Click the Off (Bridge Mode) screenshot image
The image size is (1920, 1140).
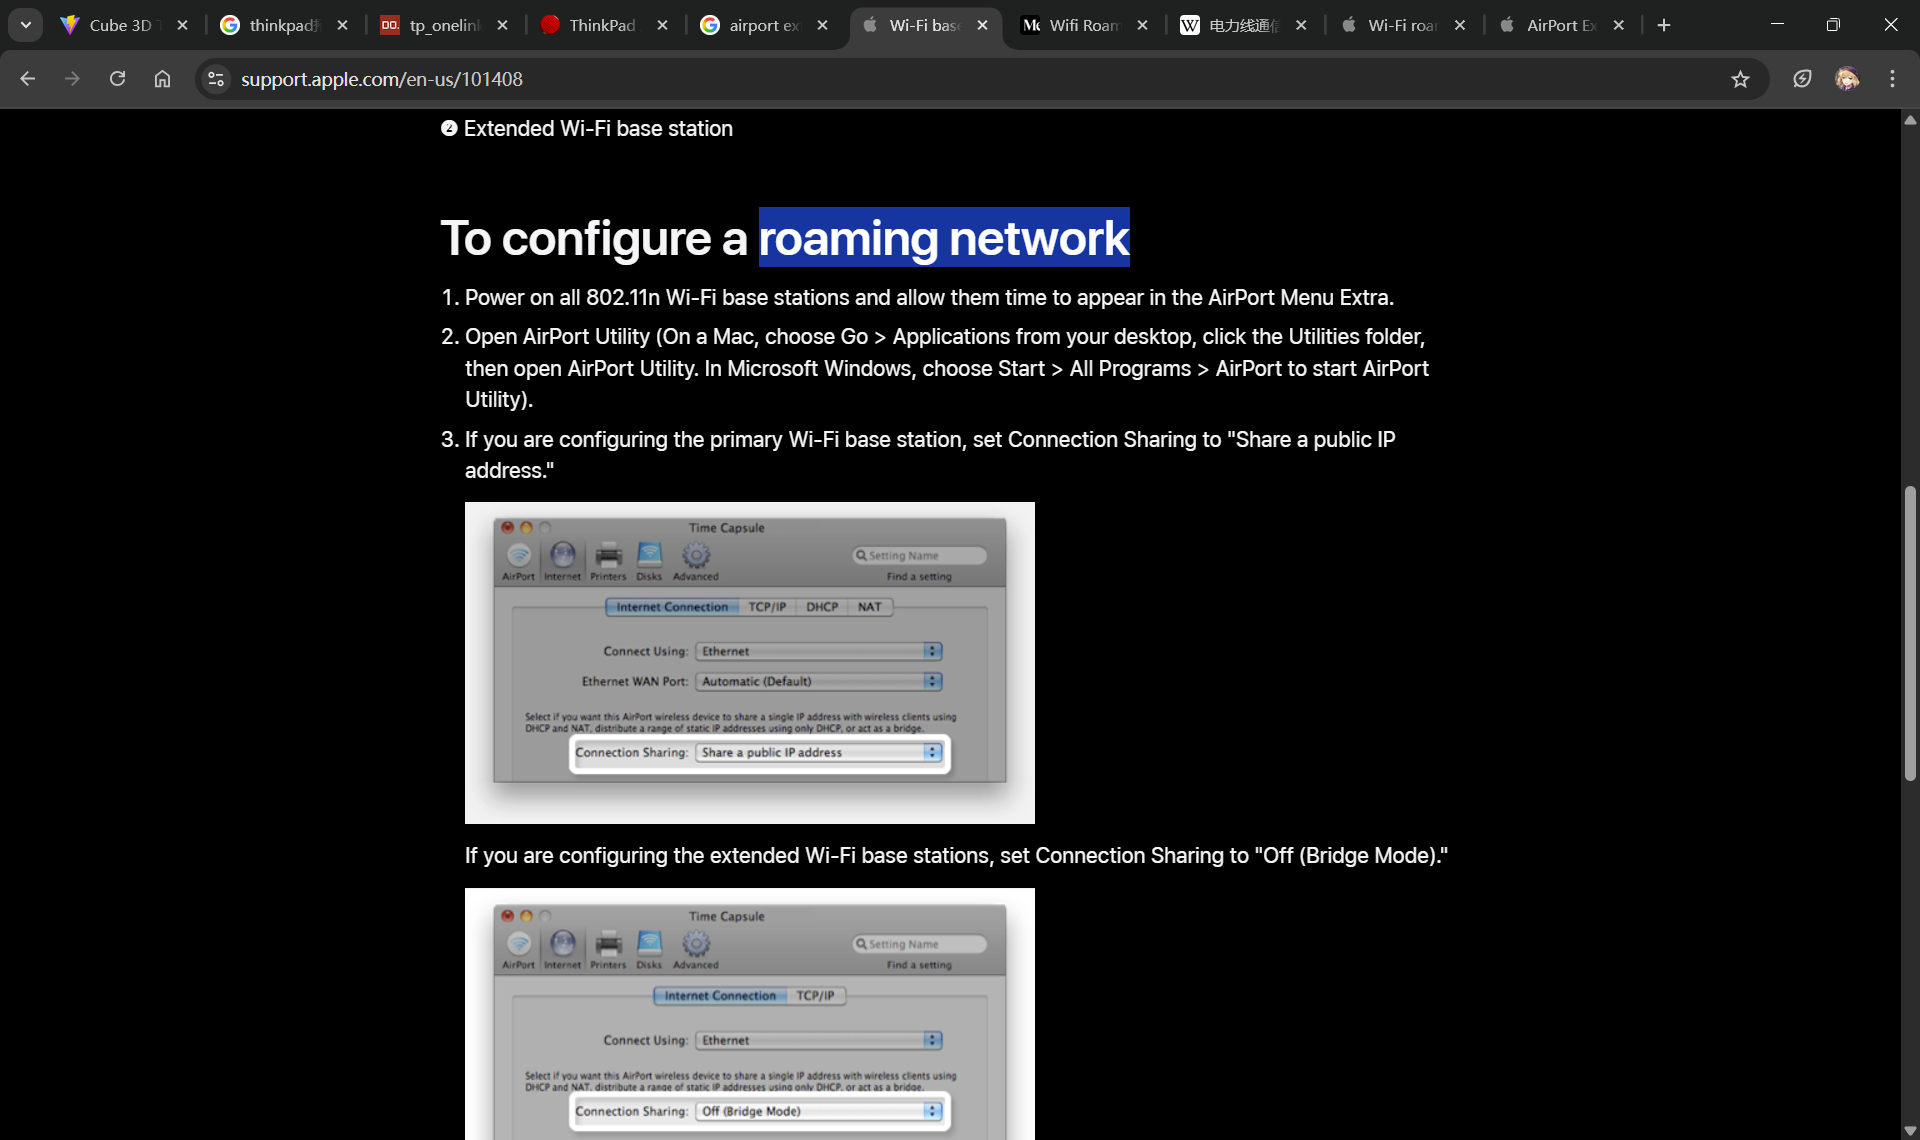pyautogui.click(x=749, y=1012)
